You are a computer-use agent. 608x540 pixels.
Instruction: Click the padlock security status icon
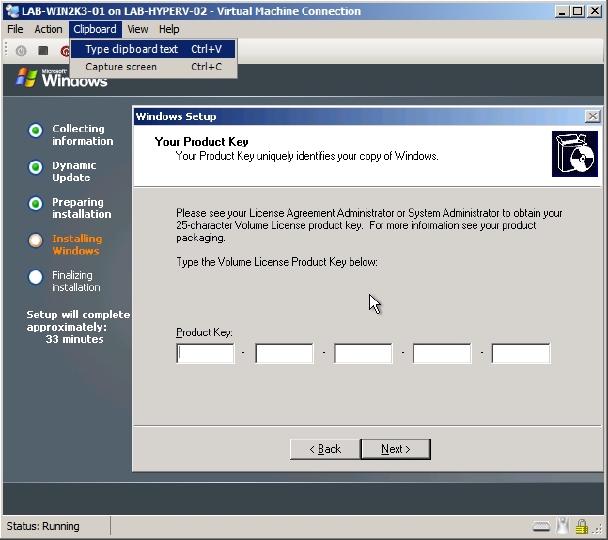581,526
